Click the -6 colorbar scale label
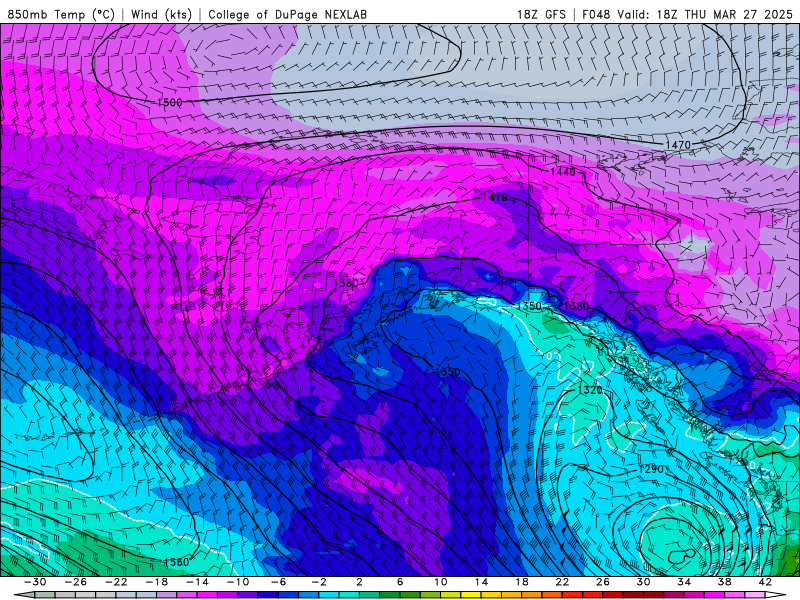 pyautogui.click(x=279, y=582)
